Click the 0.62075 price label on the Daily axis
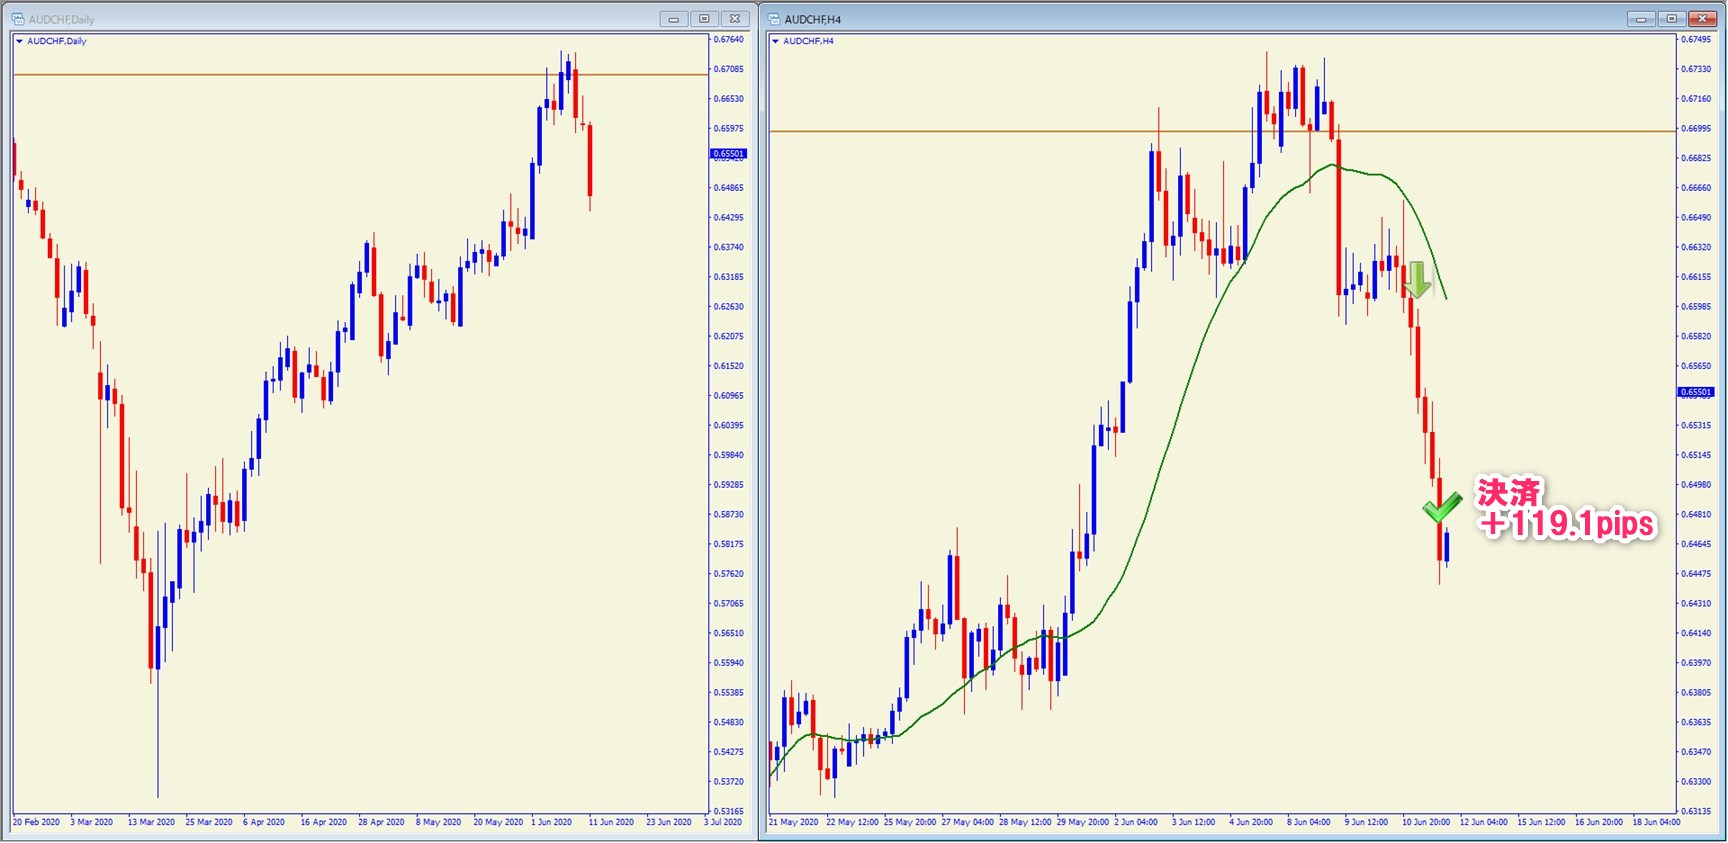Image resolution: width=1728 pixels, height=843 pixels. pos(729,336)
